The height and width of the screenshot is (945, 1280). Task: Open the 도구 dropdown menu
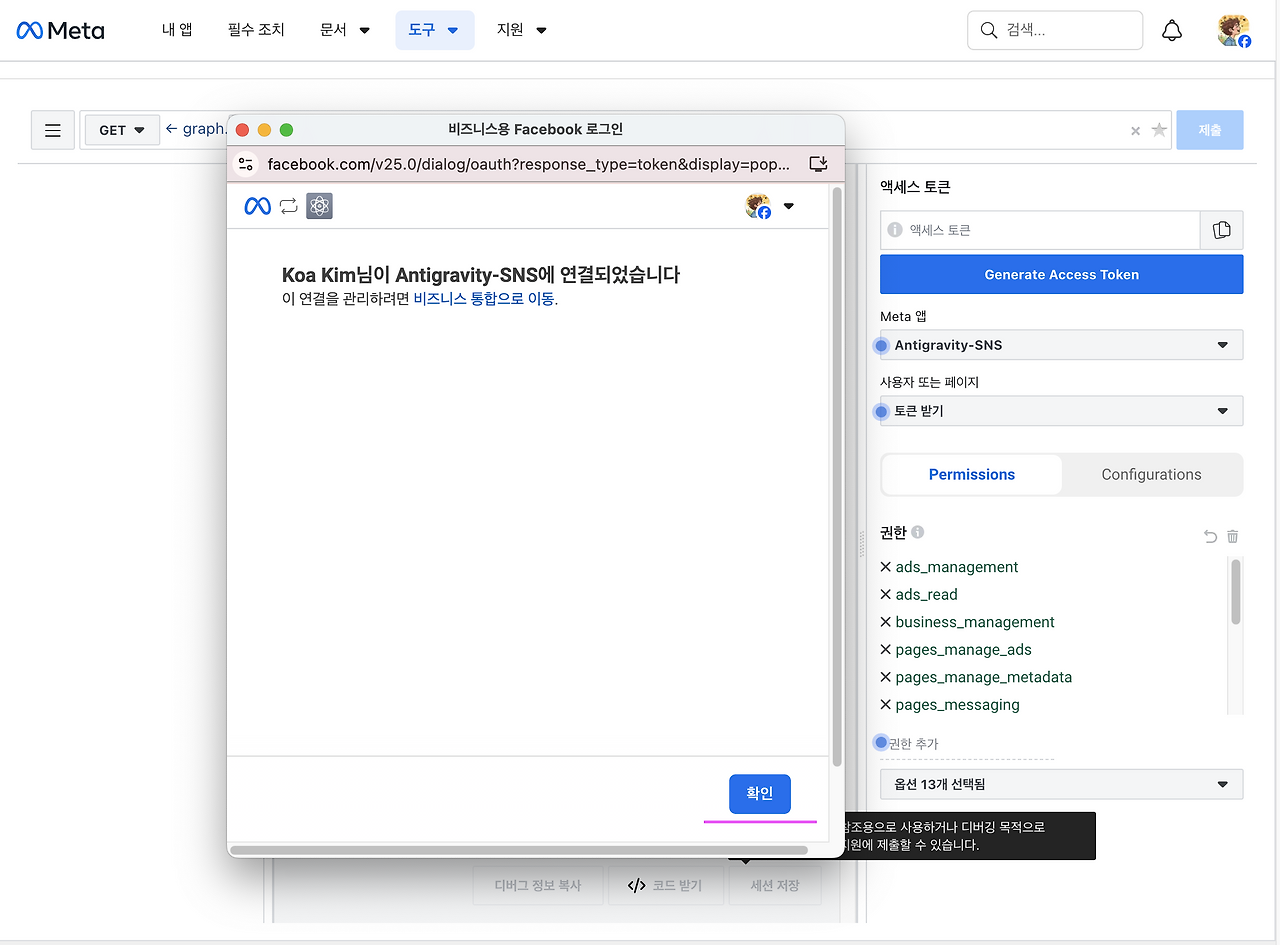pyautogui.click(x=434, y=30)
